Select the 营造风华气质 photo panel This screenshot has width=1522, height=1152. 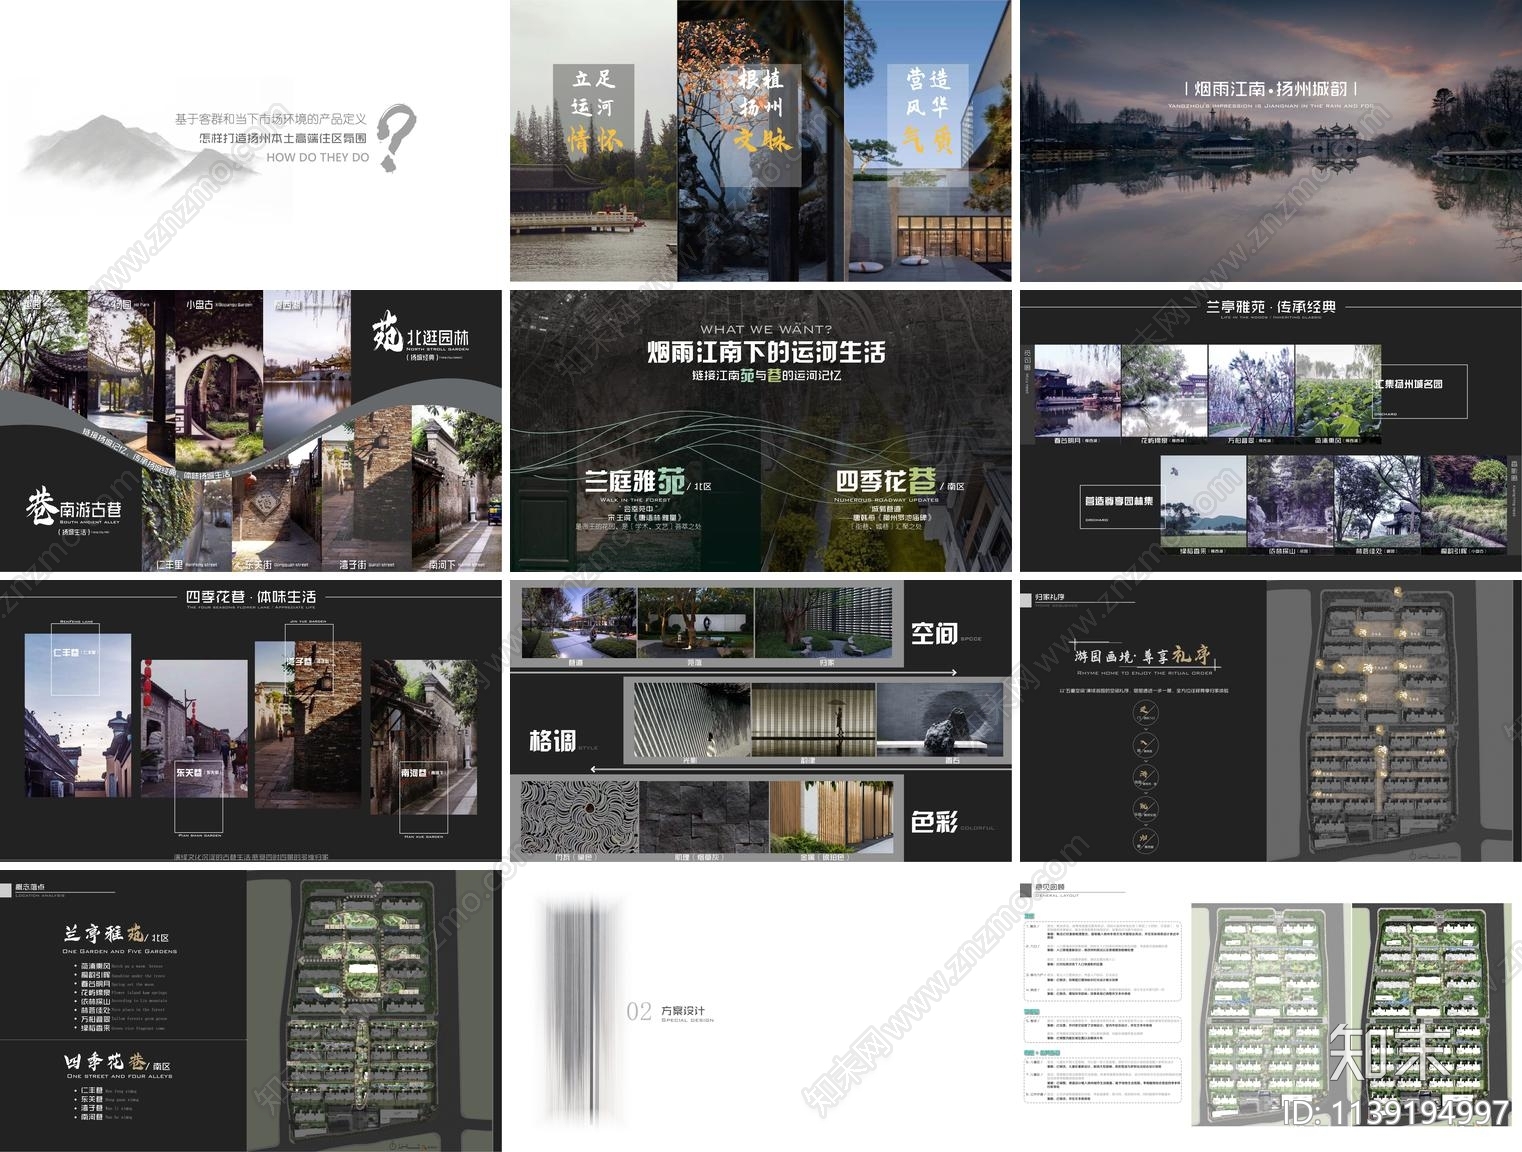(x=927, y=141)
